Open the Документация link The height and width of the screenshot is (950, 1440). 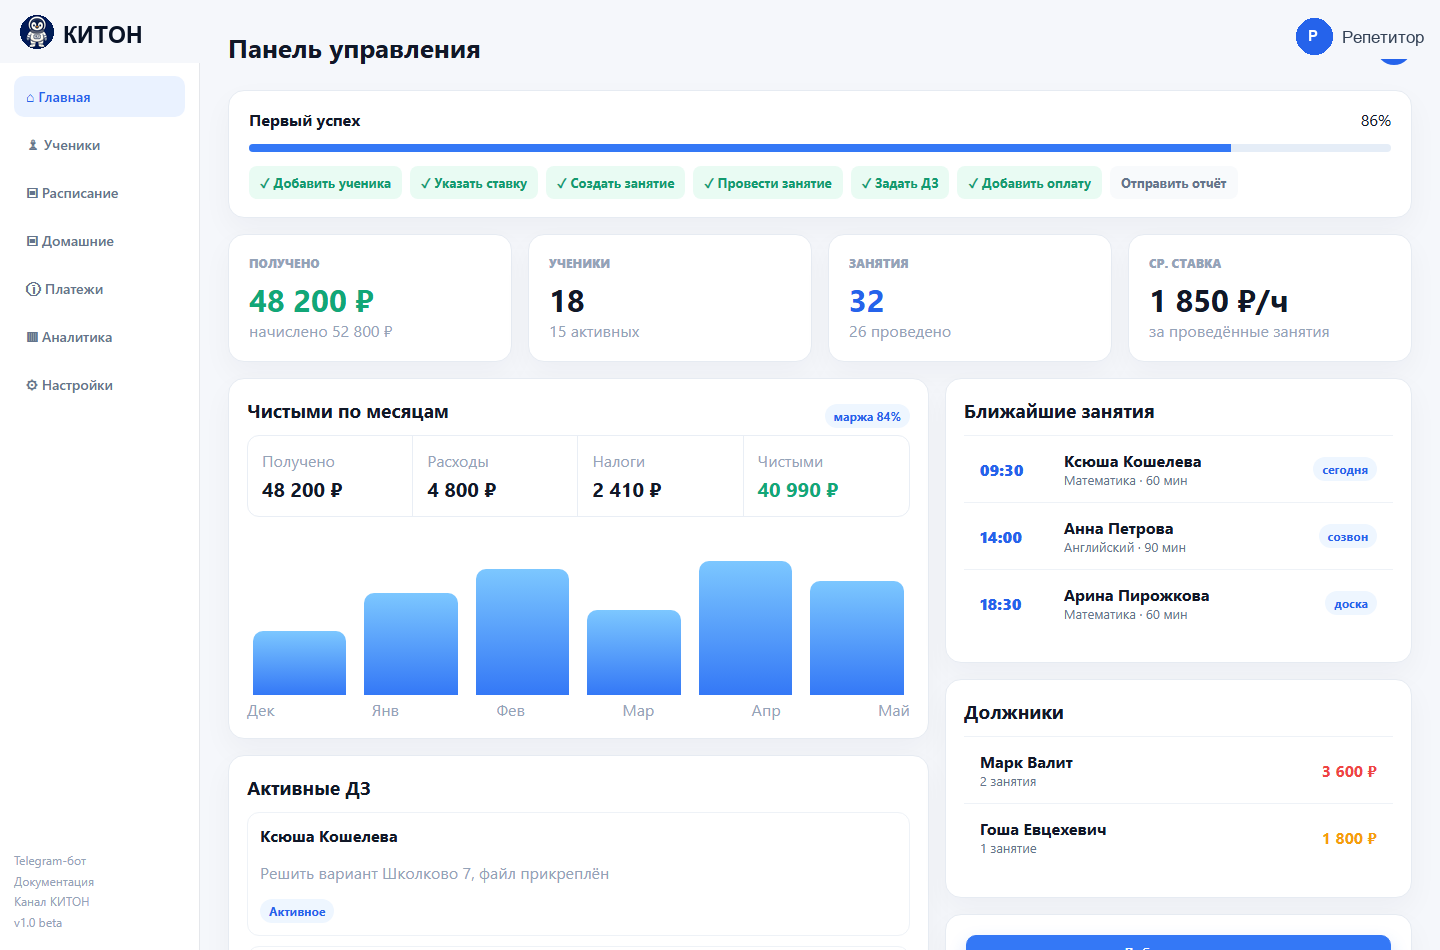click(54, 882)
